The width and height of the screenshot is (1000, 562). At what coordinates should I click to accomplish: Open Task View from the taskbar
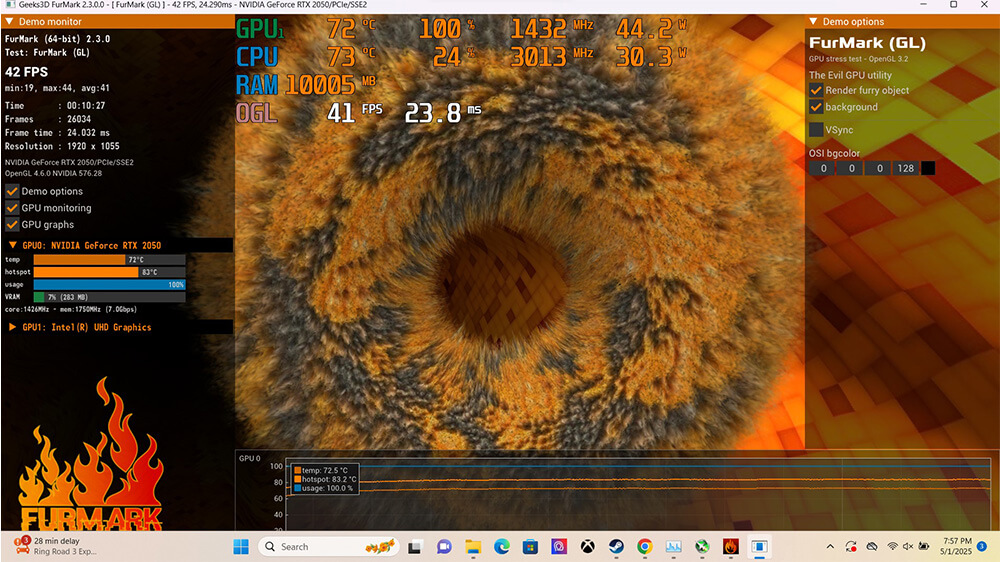pyautogui.click(x=415, y=547)
